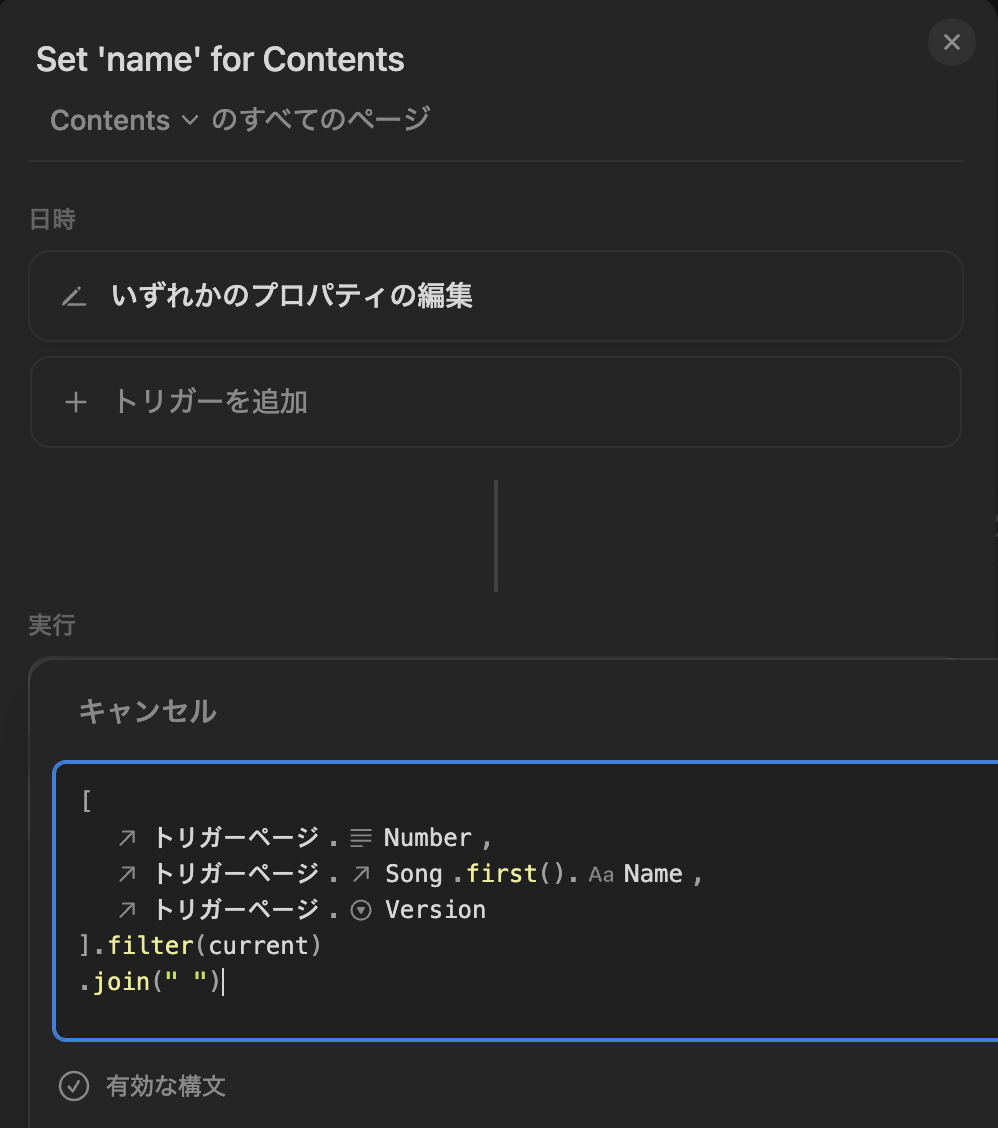
Task: Click the Version select-property circle icon
Action: tap(360, 911)
